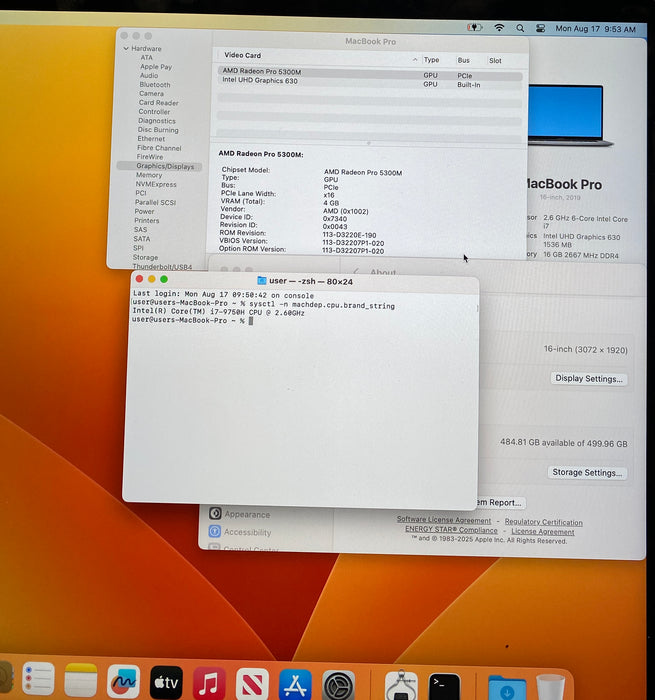Open Accessibility in Settings sidebar
The height and width of the screenshot is (700, 655).
[247, 532]
